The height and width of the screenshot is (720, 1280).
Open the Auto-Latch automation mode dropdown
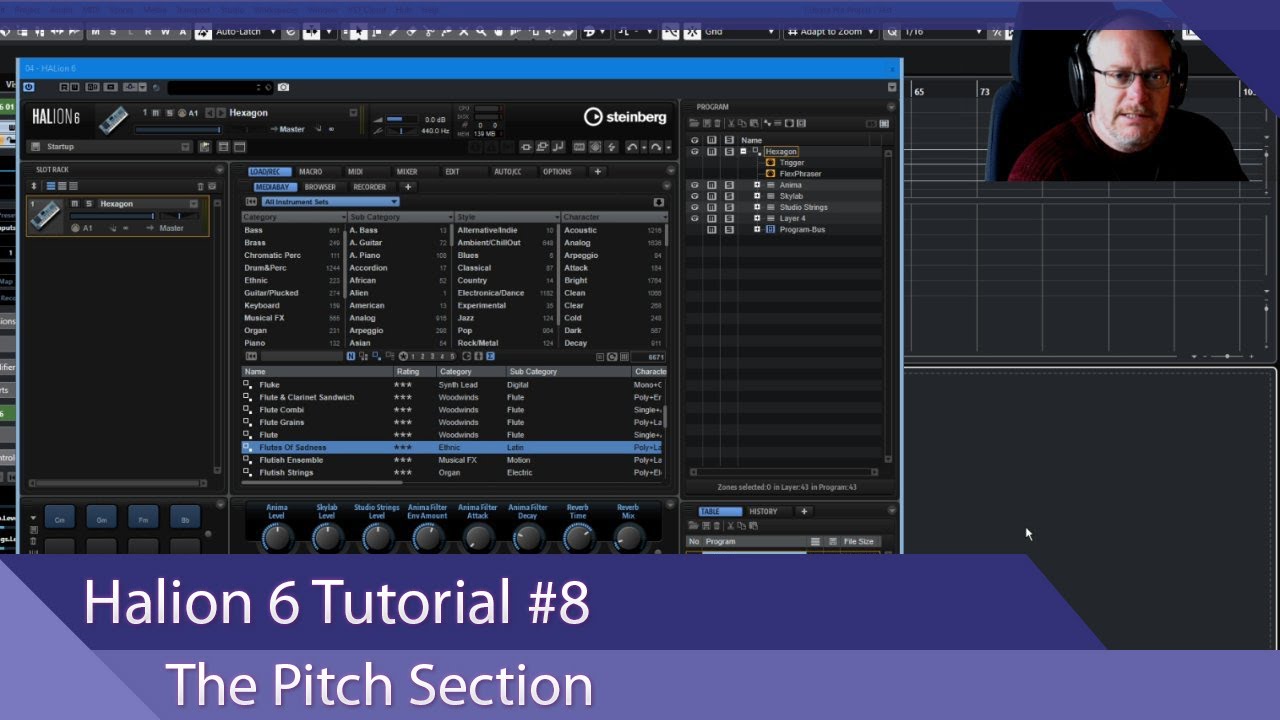pyautogui.click(x=246, y=32)
